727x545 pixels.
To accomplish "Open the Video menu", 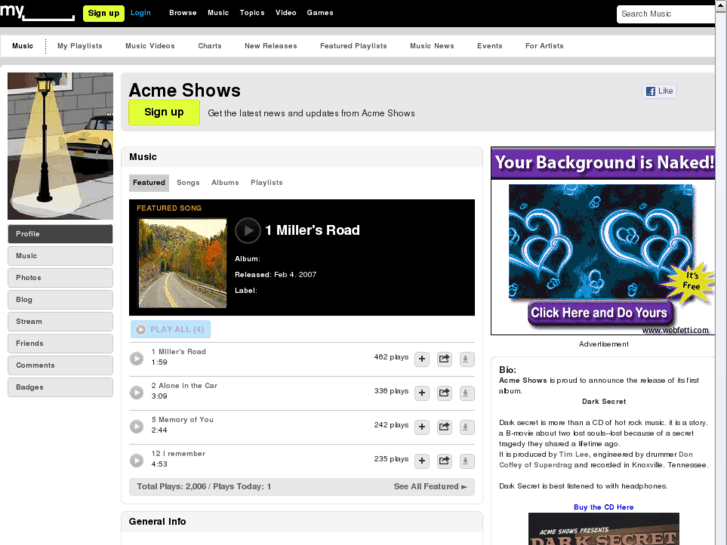I will click(x=286, y=13).
